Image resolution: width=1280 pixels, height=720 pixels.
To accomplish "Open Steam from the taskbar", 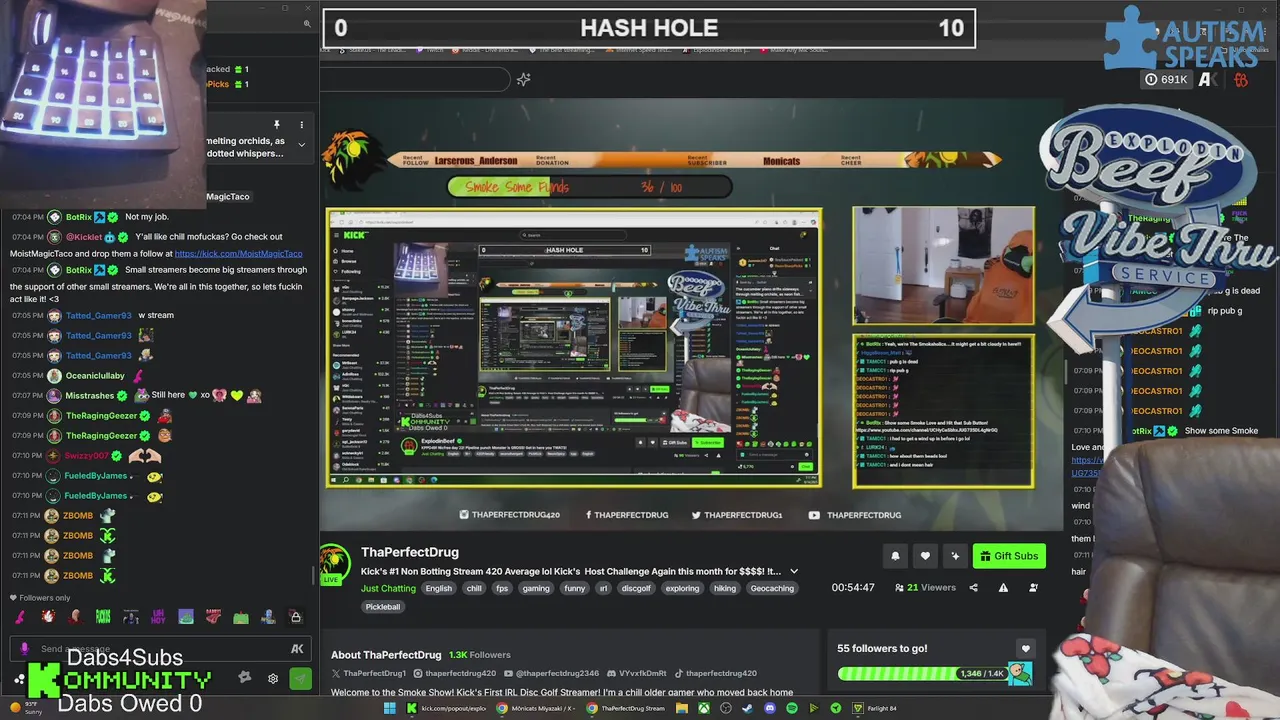I will [x=747, y=708].
